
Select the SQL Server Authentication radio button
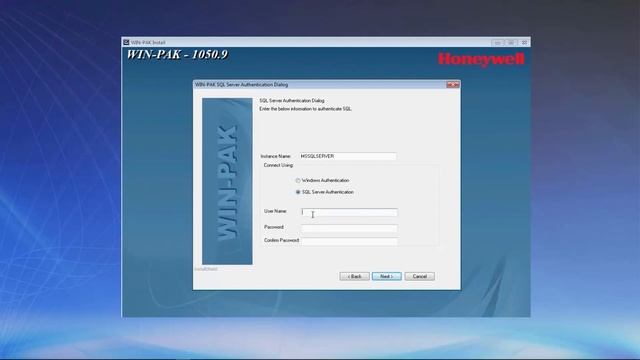click(298, 192)
